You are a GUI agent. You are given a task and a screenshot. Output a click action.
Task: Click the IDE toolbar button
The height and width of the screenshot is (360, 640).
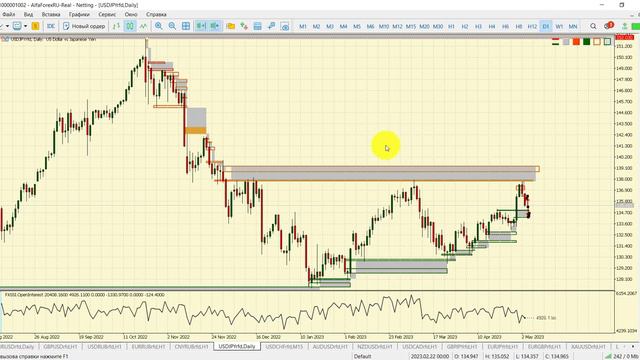(x=51, y=26)
